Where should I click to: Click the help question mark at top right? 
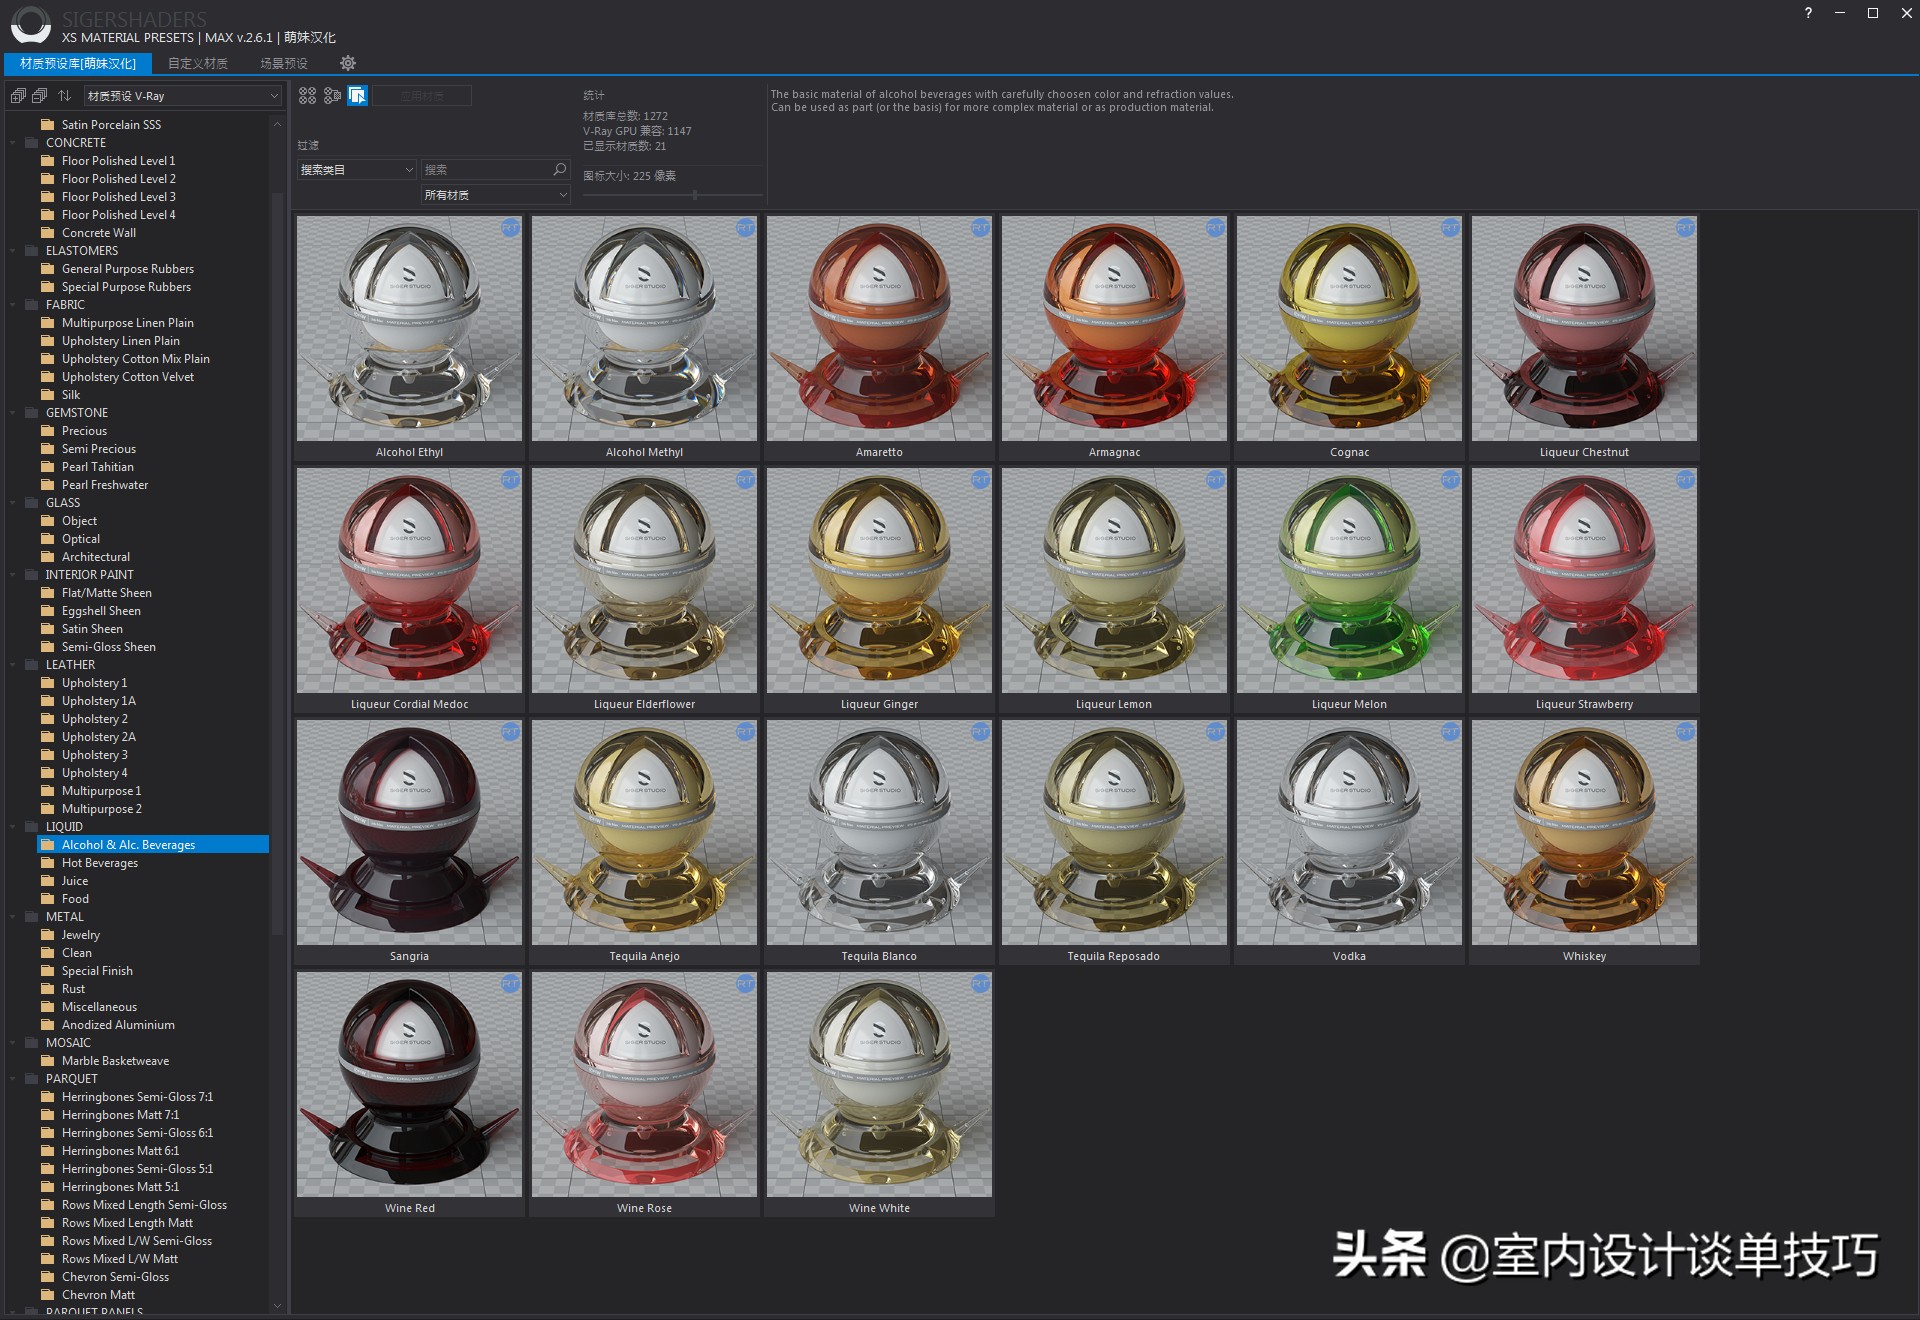[x=1807, y=14]
